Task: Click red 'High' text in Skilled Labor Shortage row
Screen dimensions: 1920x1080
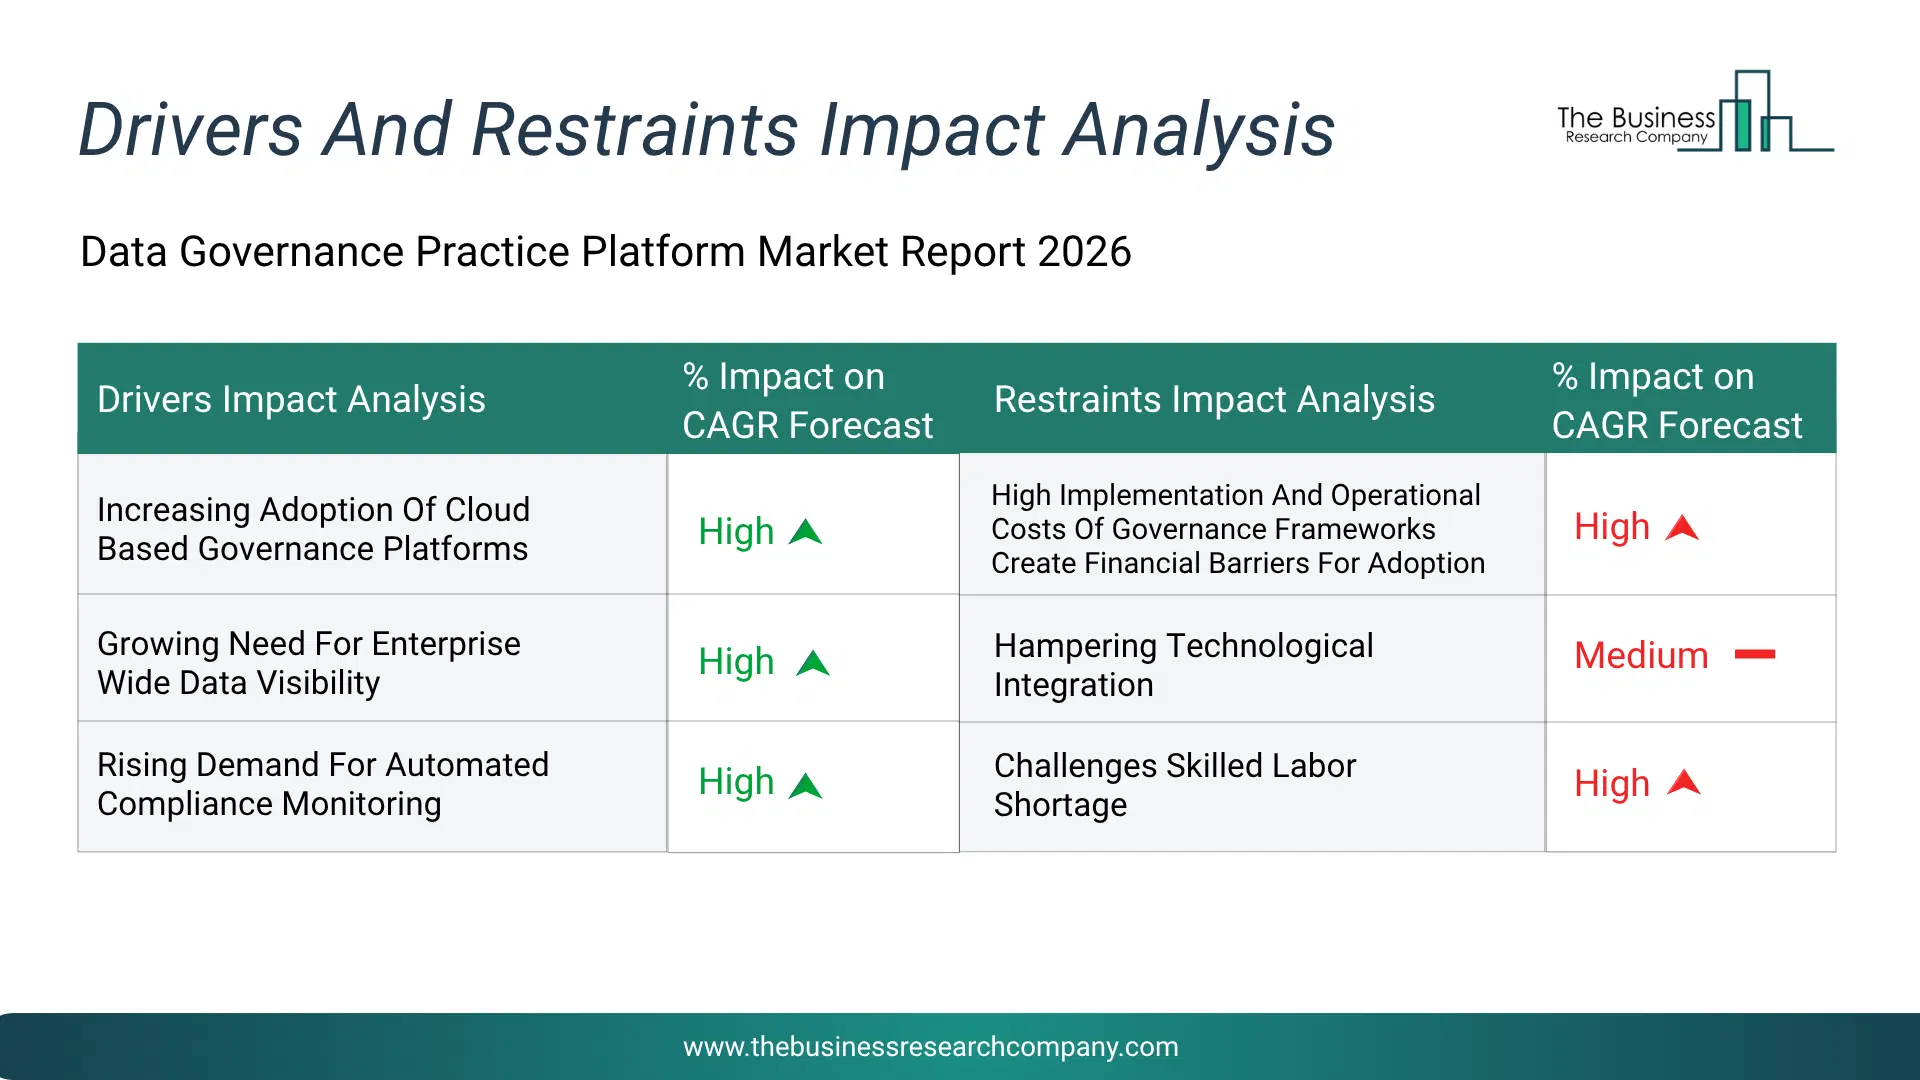Action: click(x=1612, y=784)
